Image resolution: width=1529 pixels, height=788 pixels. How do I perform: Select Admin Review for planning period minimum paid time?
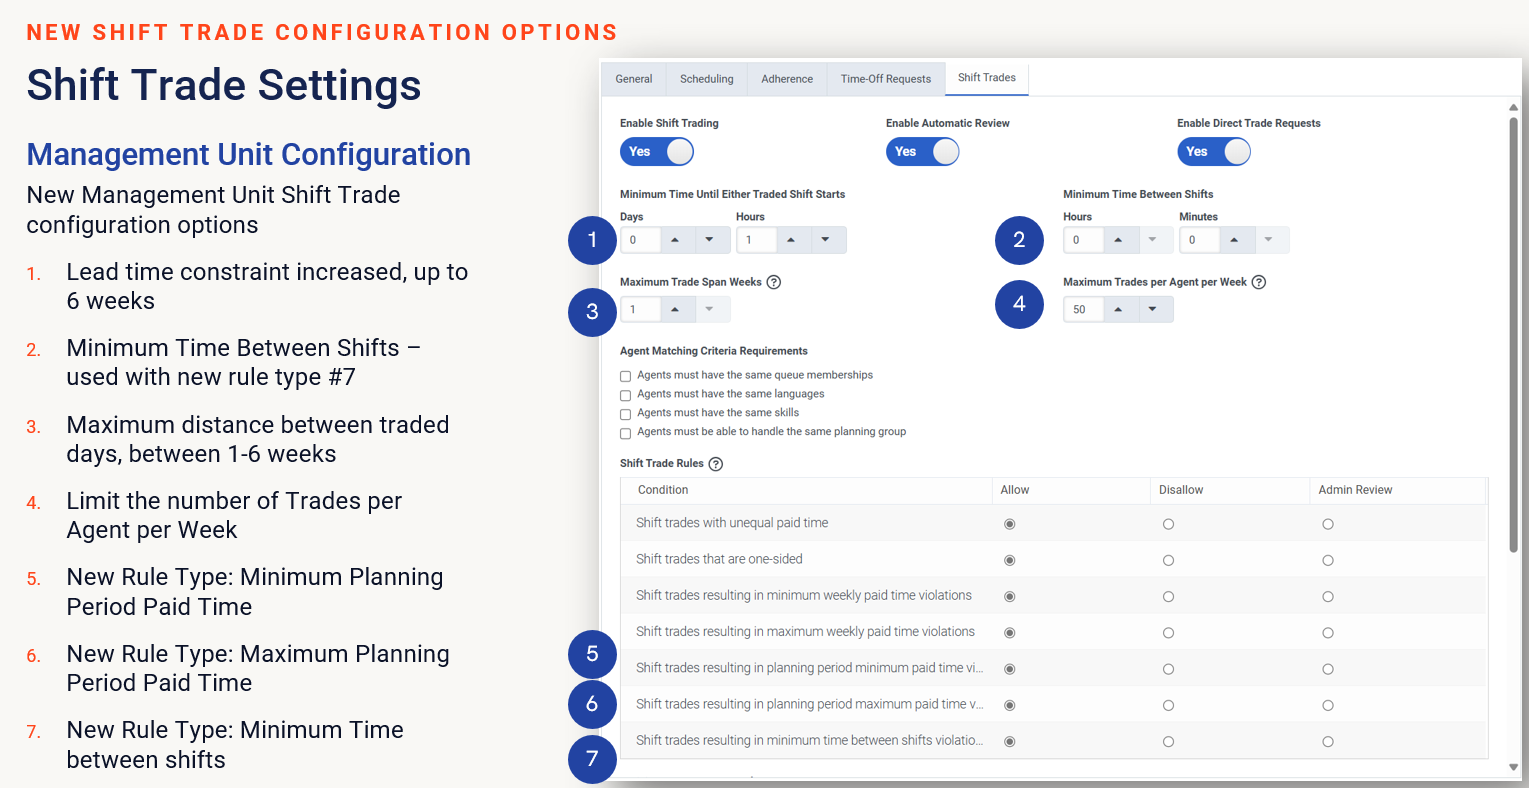[x=1328, y=669]
